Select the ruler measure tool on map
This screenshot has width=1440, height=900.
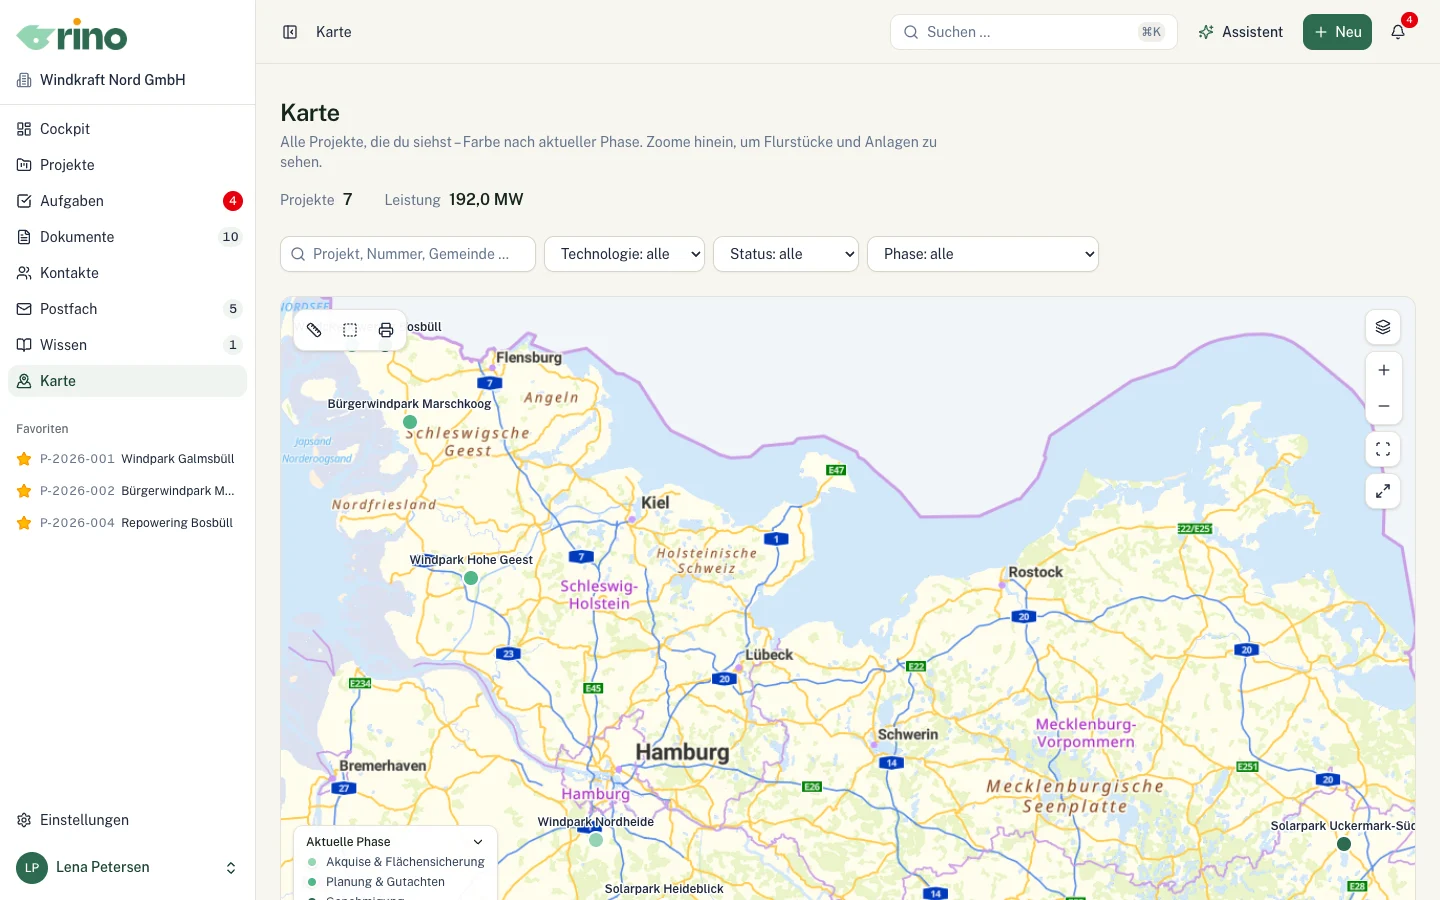[314, 330]
